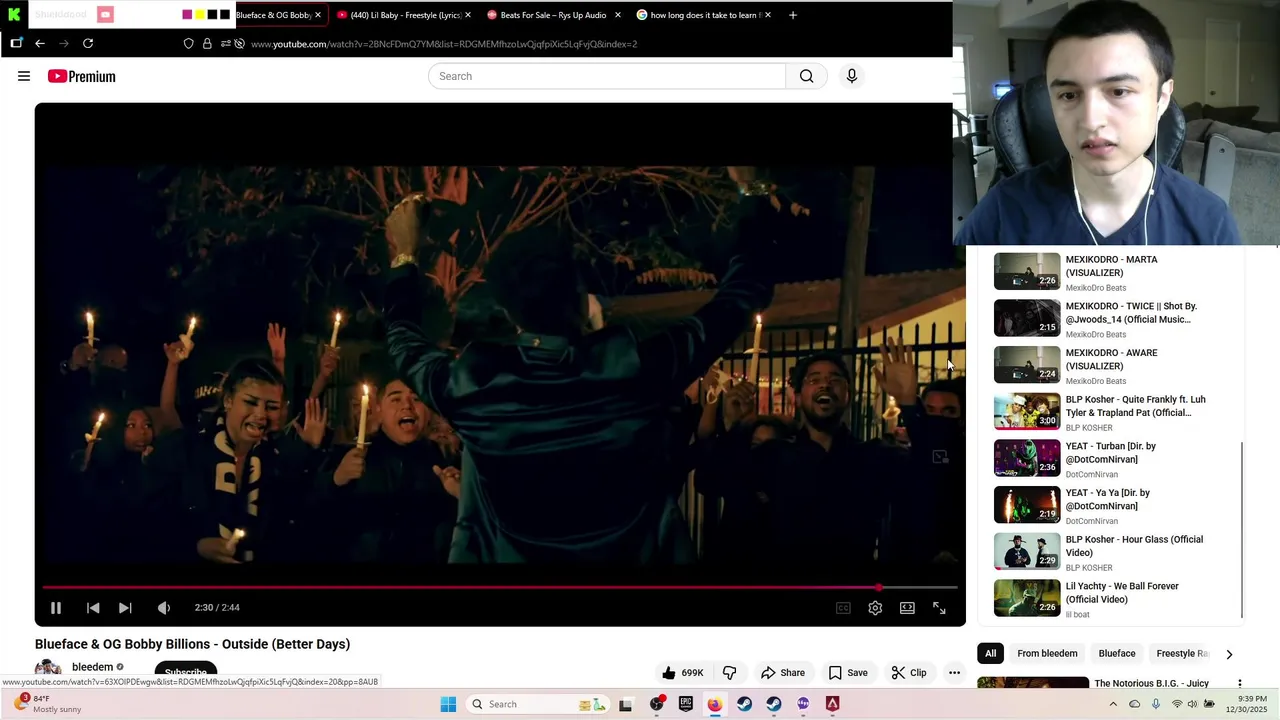
Task: Open the taskbar volume control
Action: (1193, 704)
